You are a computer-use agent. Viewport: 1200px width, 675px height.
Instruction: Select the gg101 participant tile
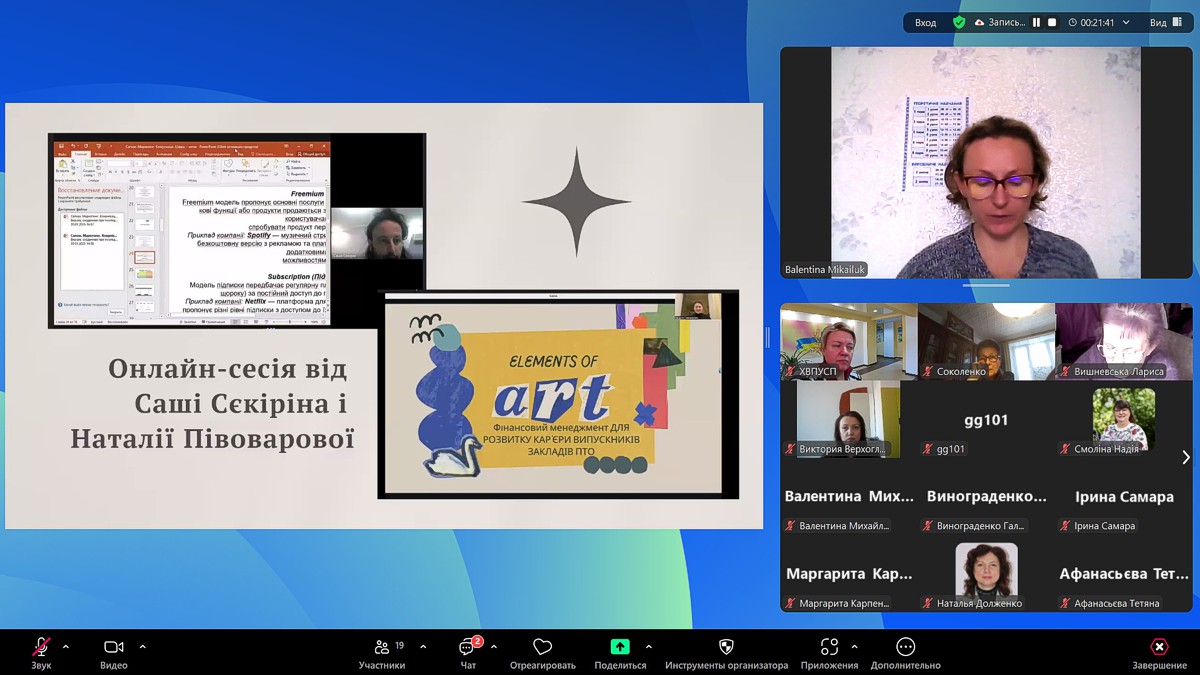986,419
